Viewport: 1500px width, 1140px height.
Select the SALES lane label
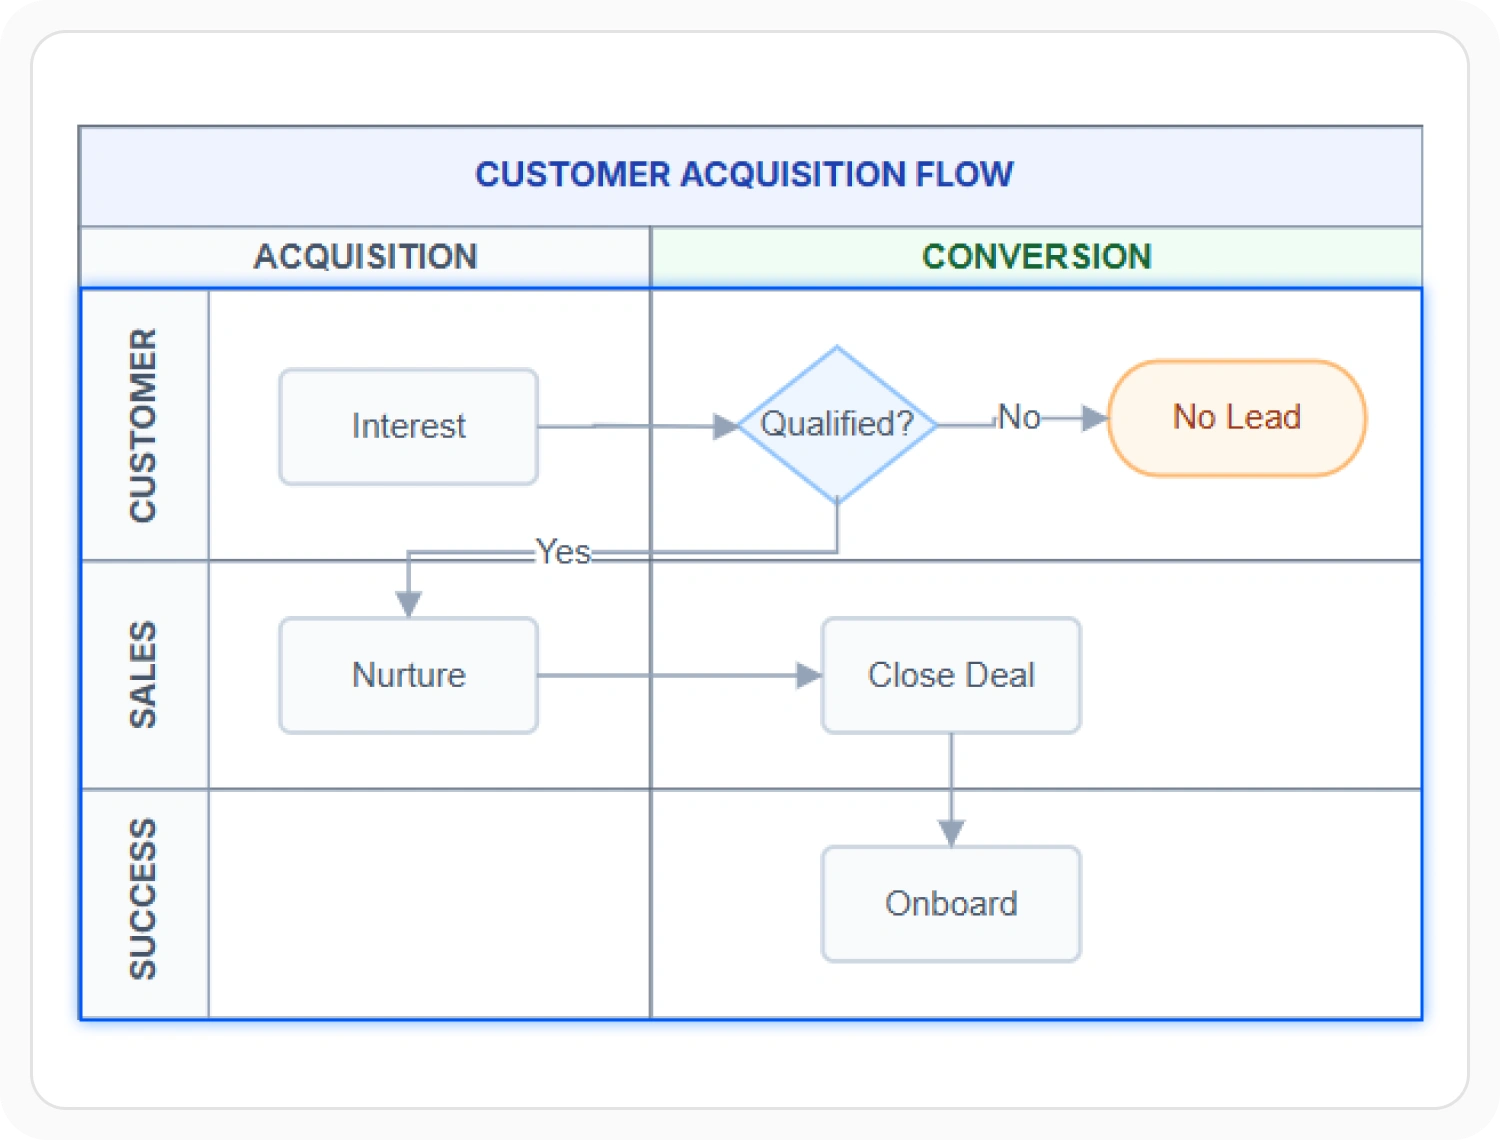144,675
